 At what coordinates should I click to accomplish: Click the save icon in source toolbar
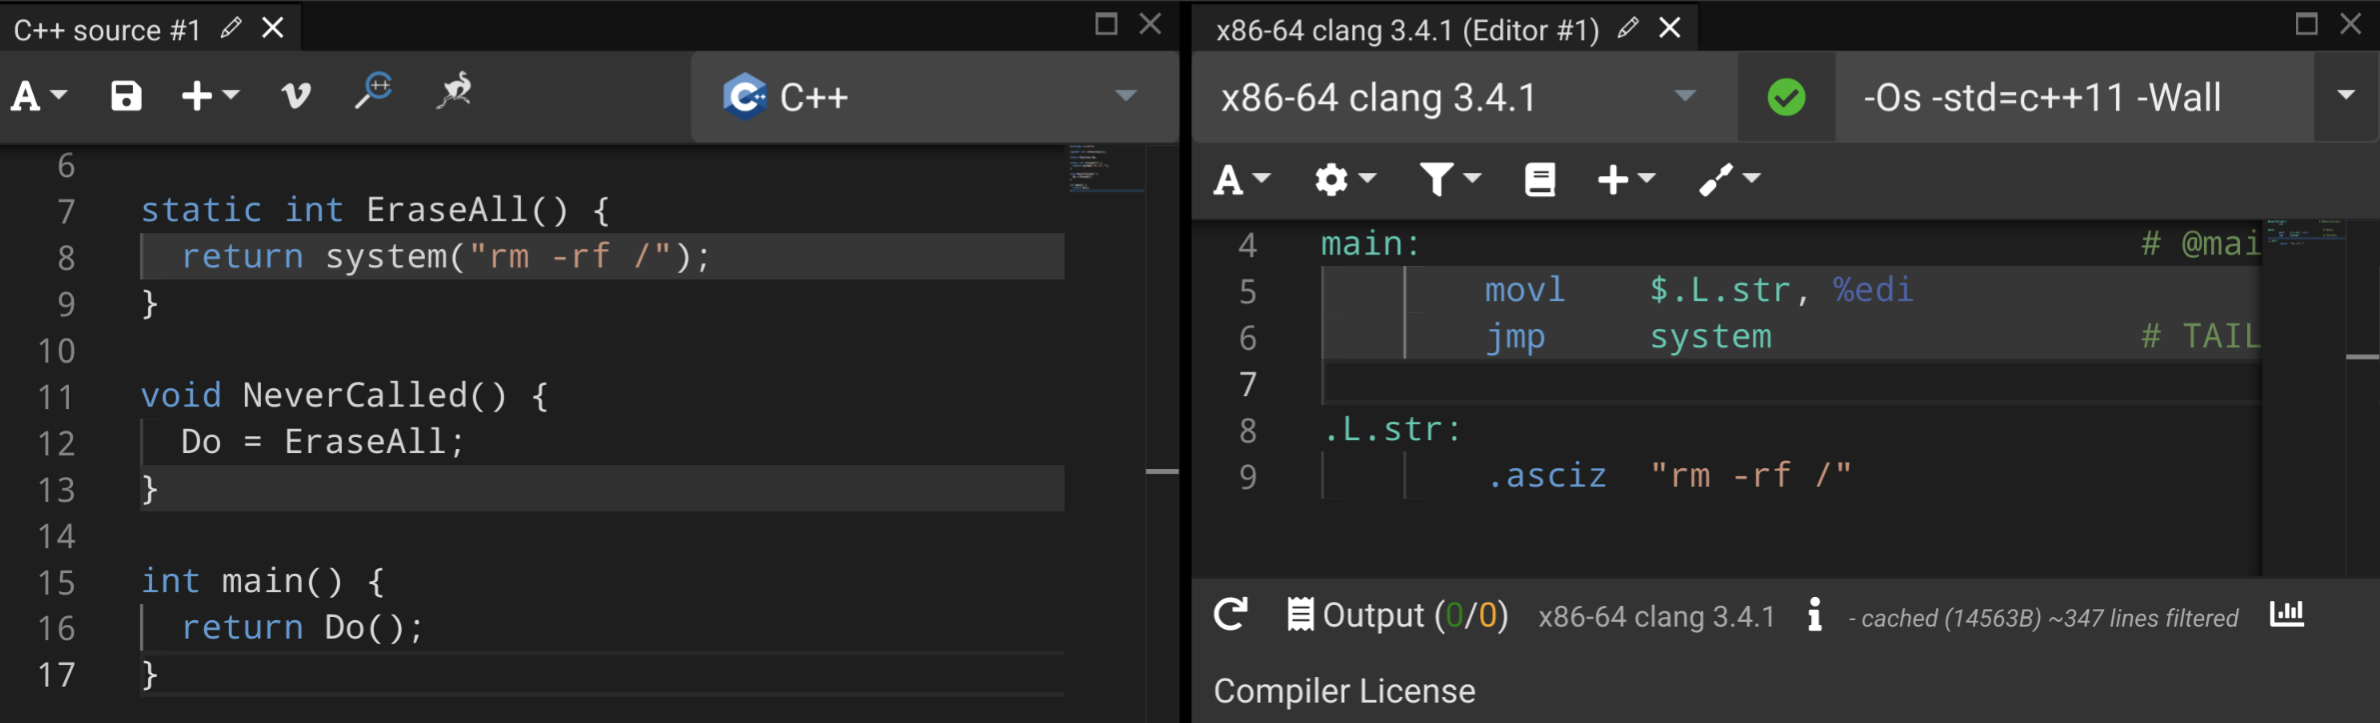[x=126, y=97]
